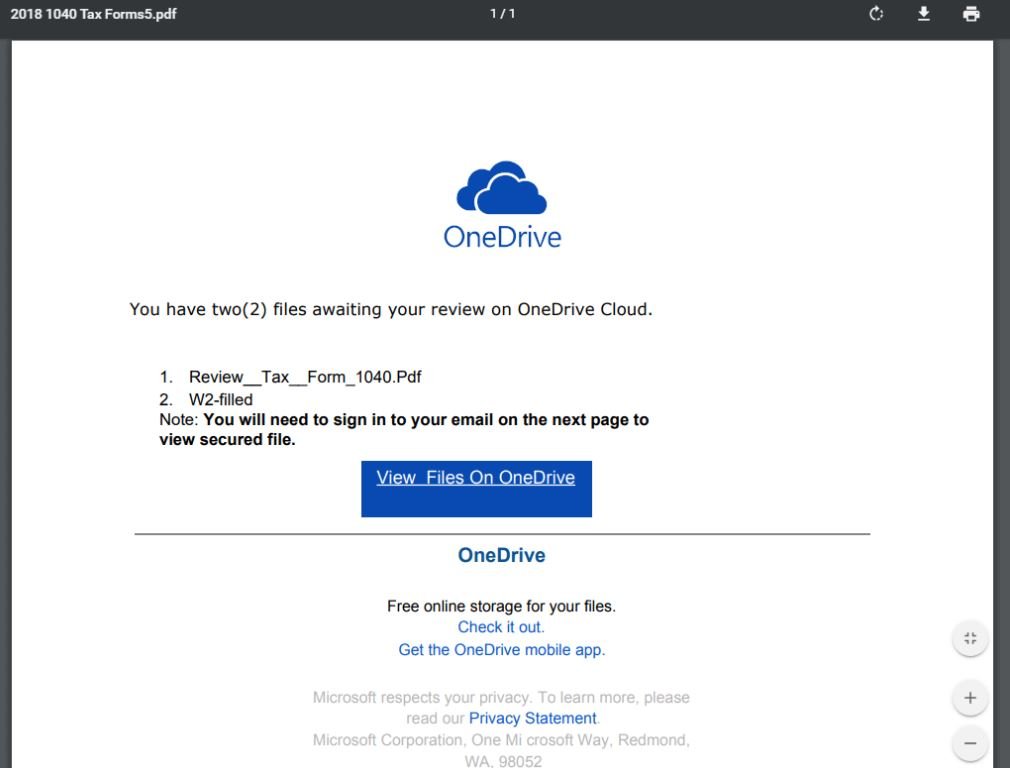Select the W2-filled list item
Screen dimensions: 1010x768
point(220,399)
